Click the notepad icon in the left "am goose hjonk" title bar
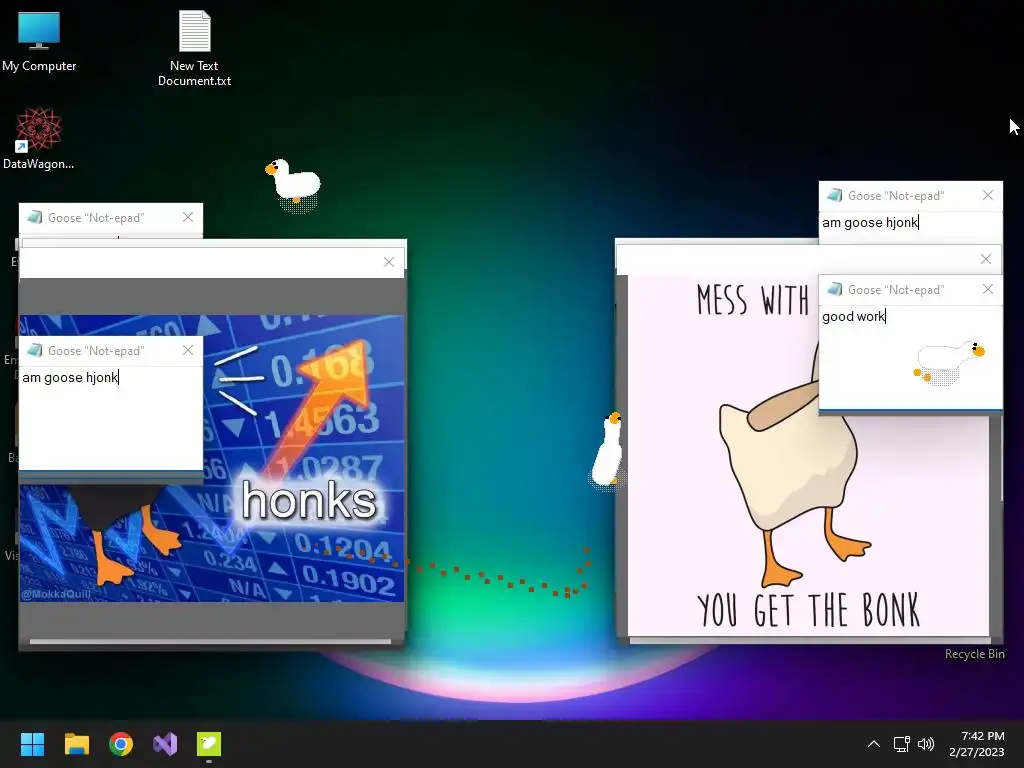1024x768 pixels. (35, 350)
